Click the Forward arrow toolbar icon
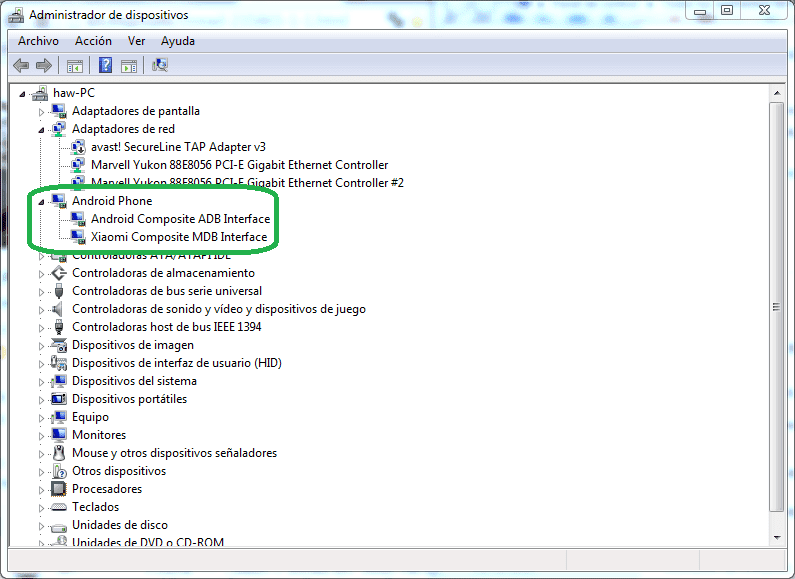 (x=44, y=65)
